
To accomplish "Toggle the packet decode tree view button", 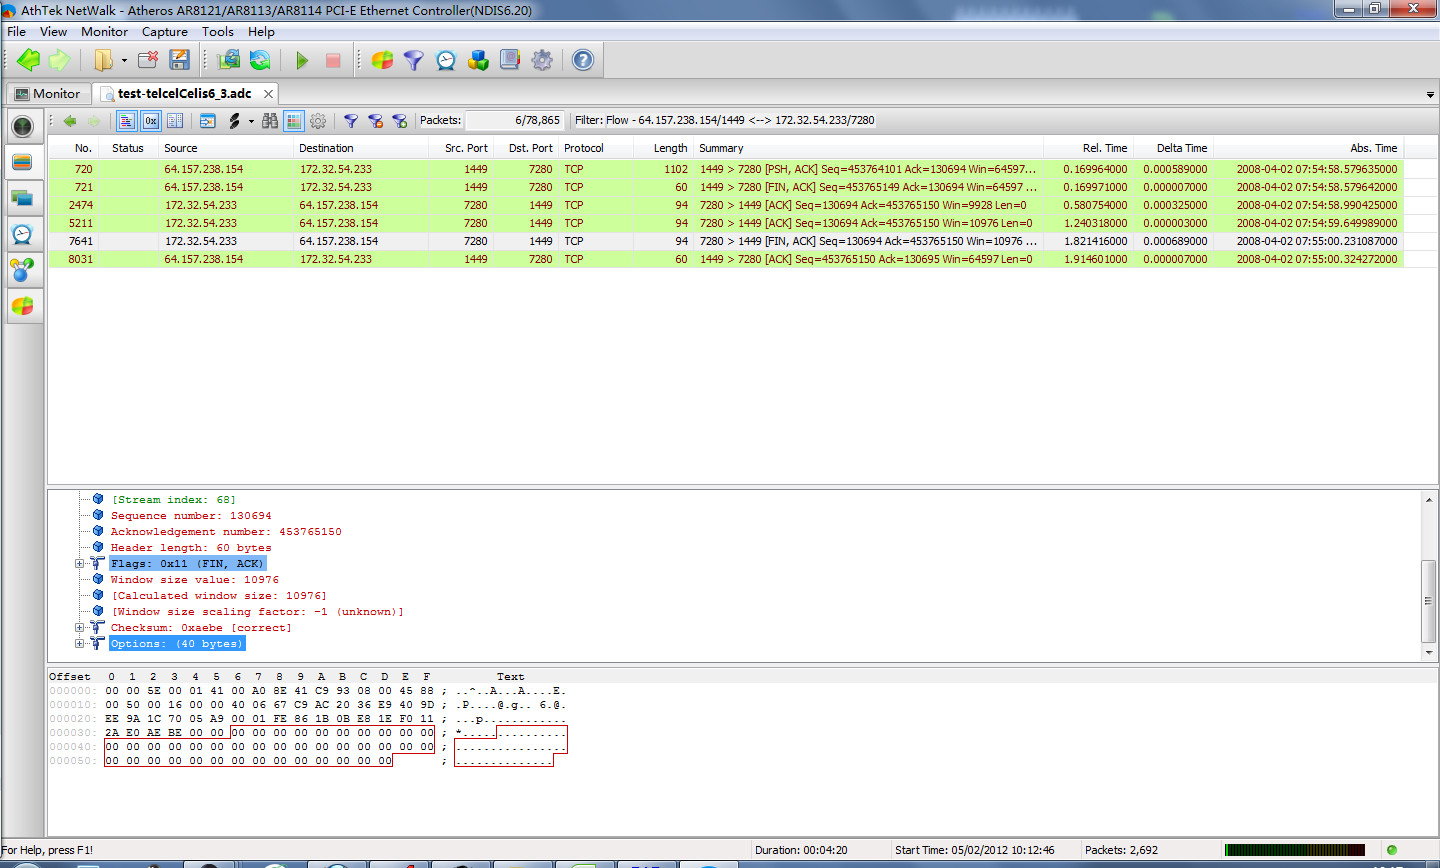I will (127, 121).
